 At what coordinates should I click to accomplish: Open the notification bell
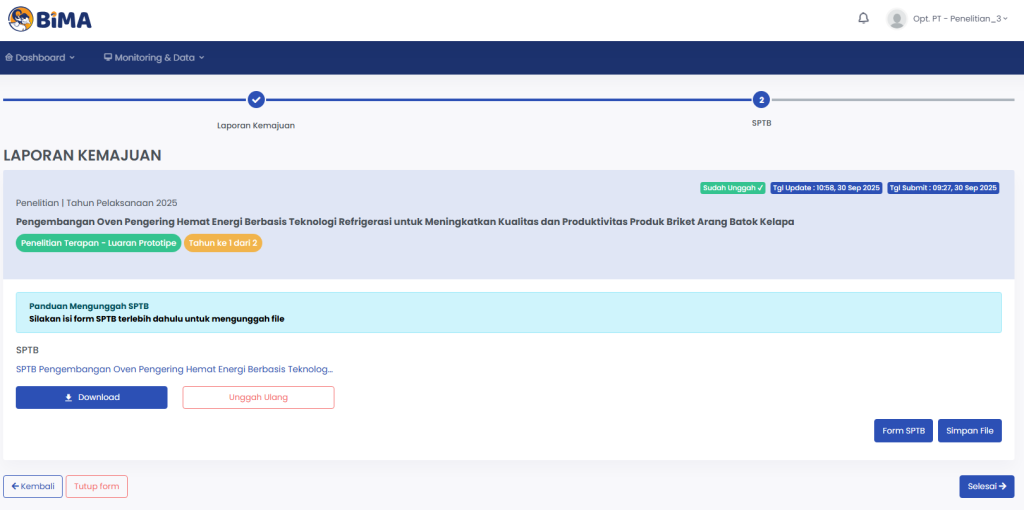[863, 19]
